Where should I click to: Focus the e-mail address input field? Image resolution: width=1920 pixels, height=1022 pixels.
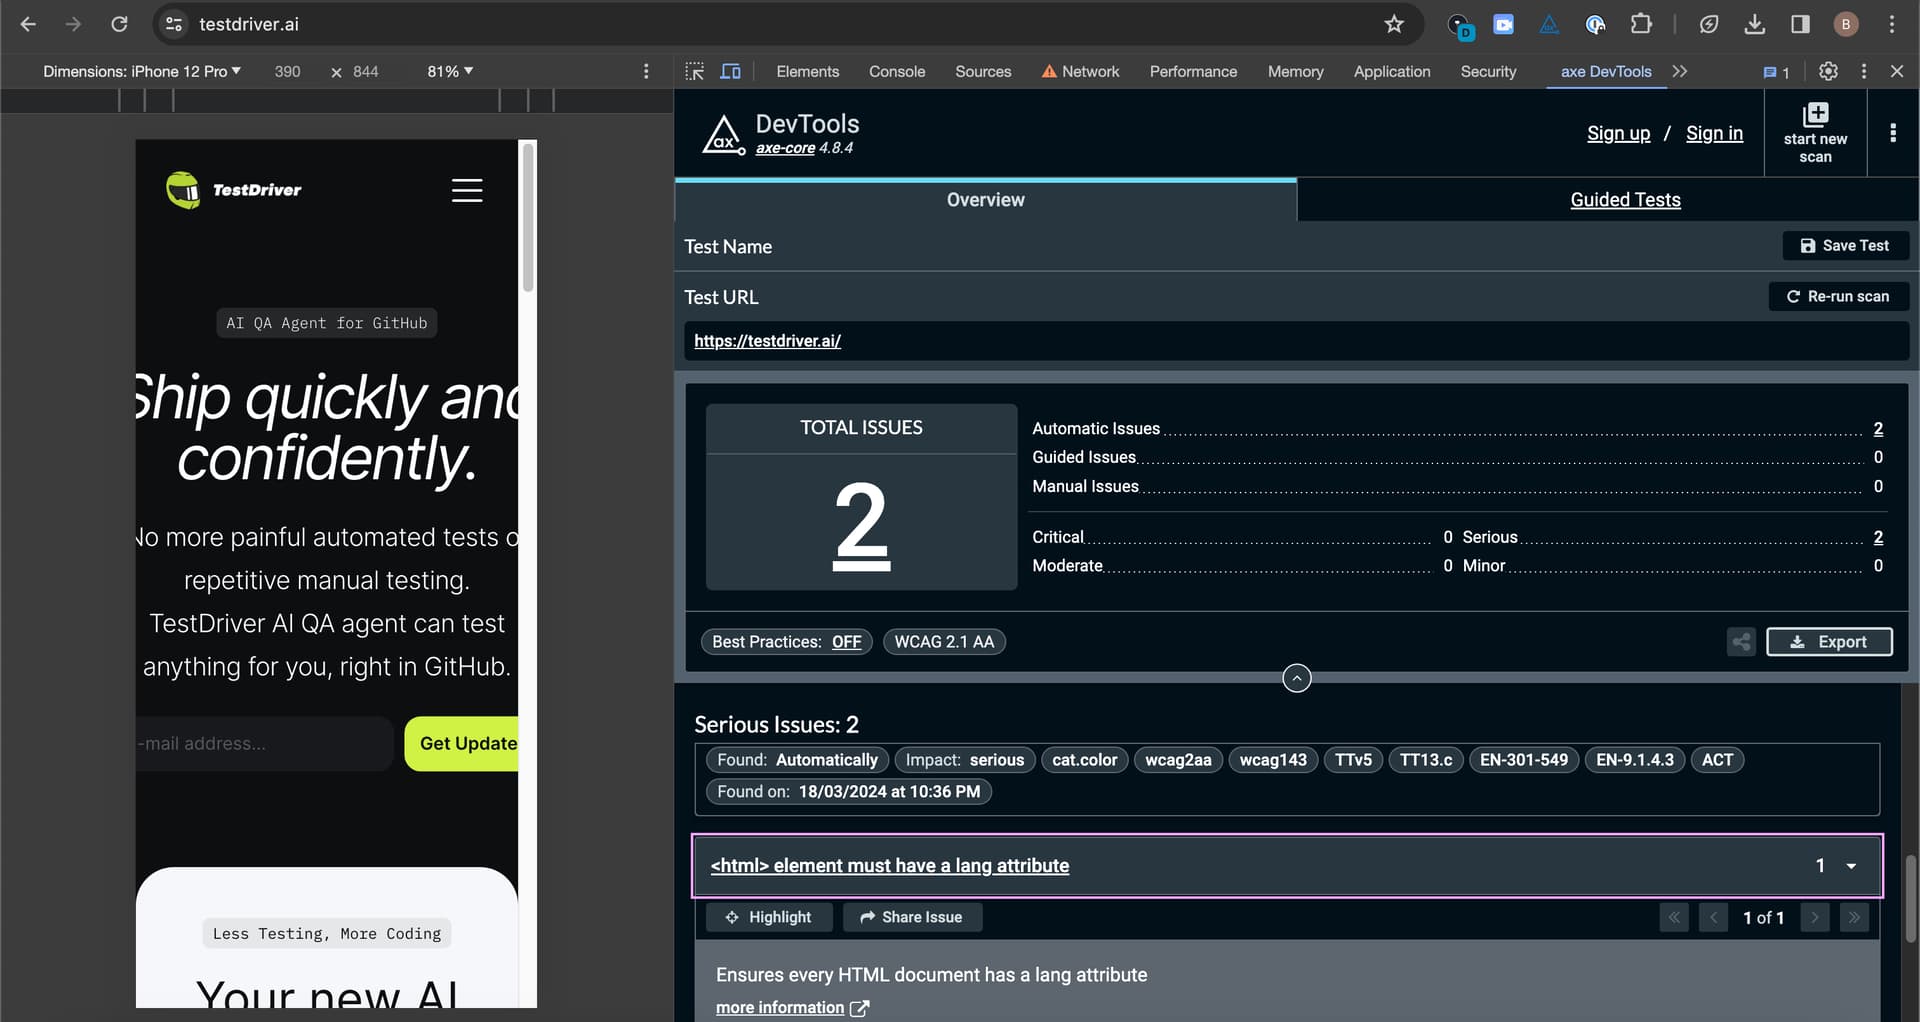[264, 744]
